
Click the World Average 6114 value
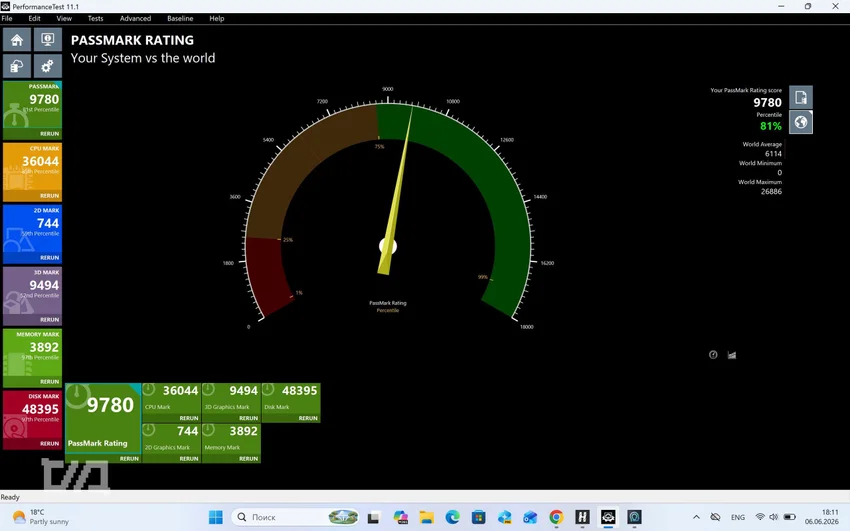tap(773, 154)
